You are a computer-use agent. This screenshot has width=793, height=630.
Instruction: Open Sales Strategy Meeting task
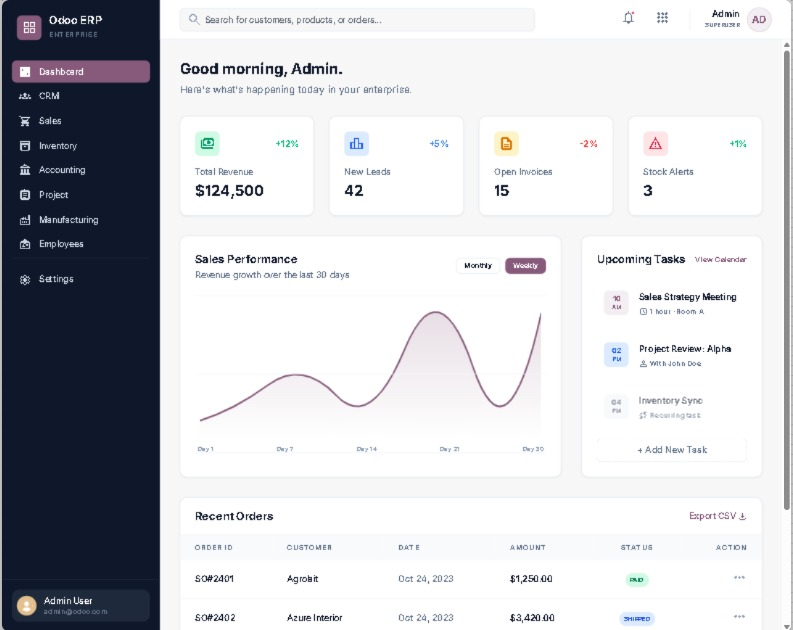click(672, 303)
